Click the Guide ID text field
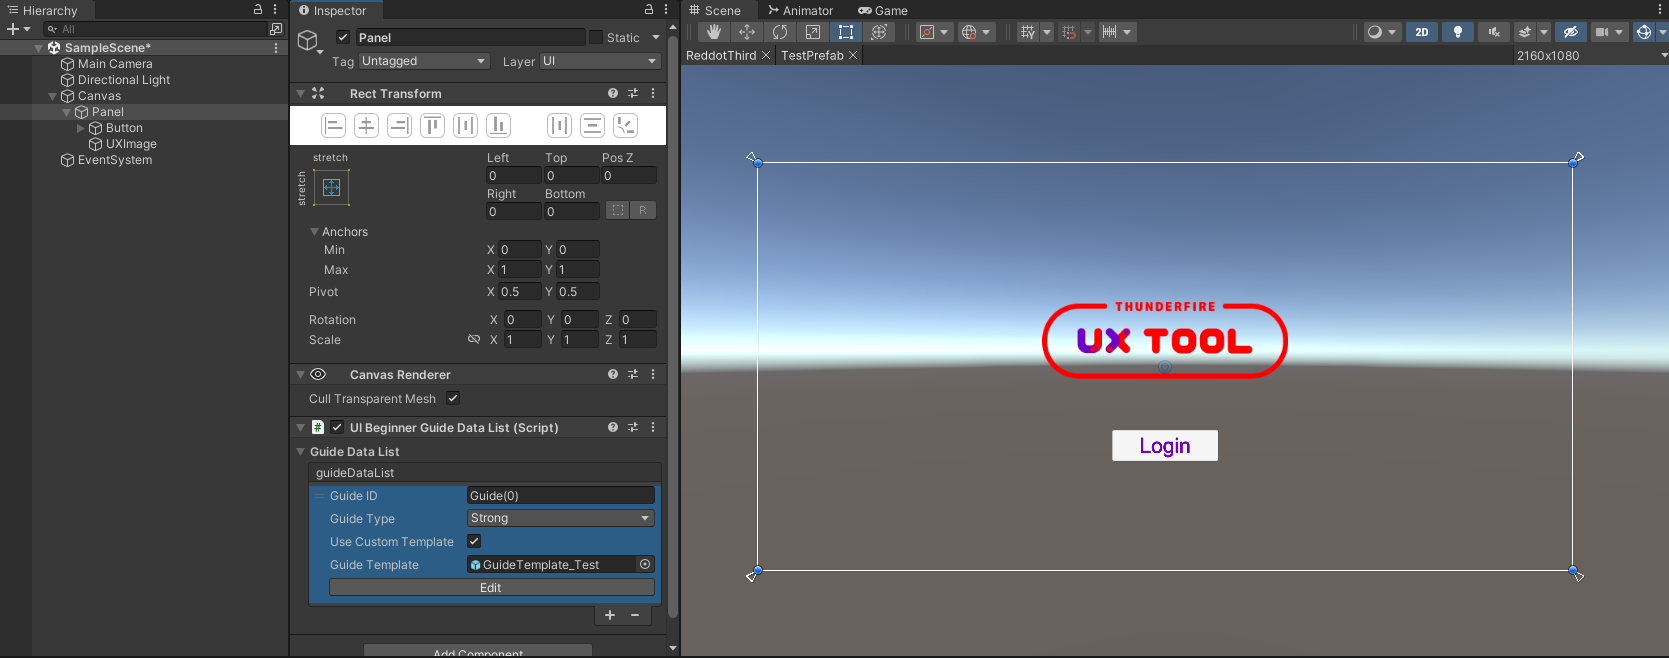The height and width of the screenshot is (658, 1669). coord(561,495)
